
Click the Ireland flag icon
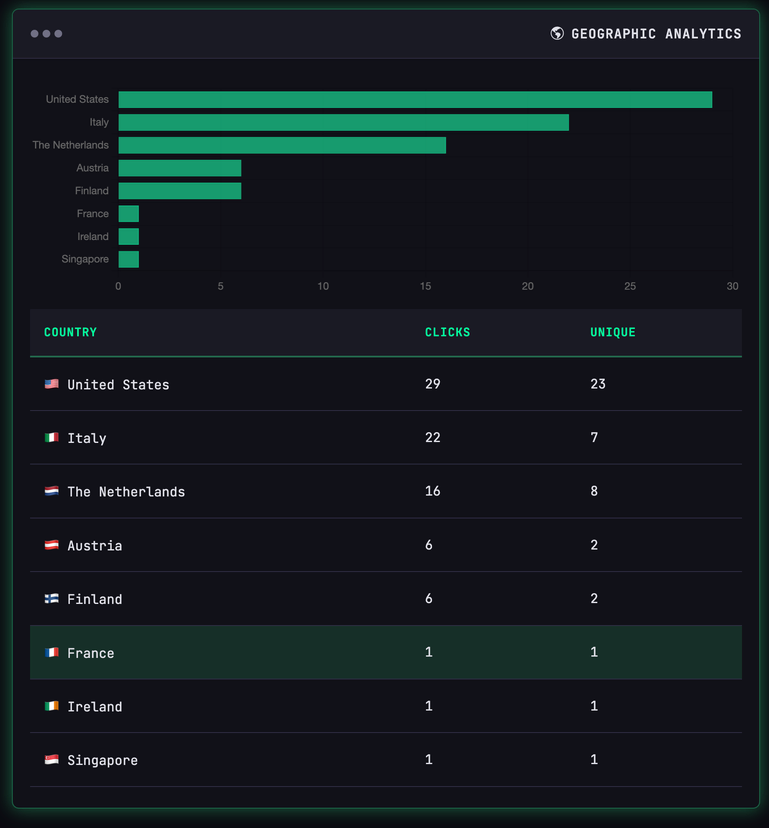point(52,706)
